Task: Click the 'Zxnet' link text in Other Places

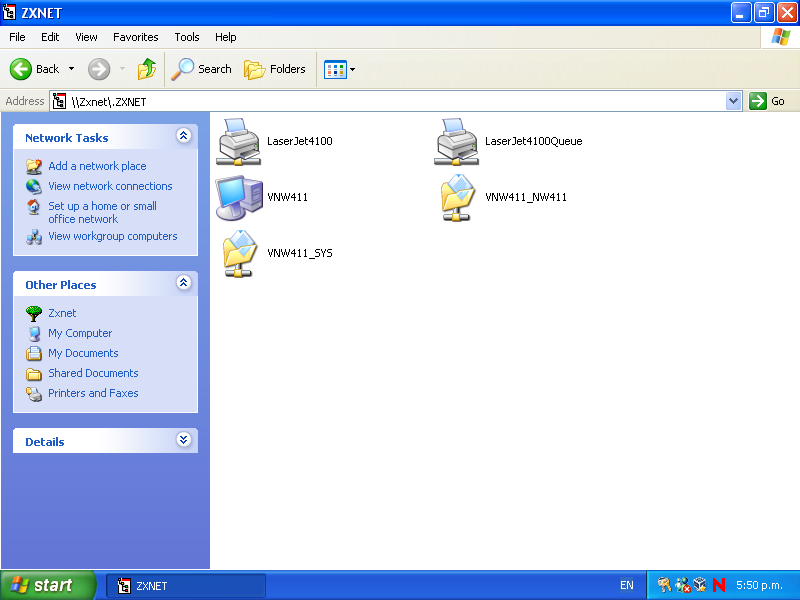Action: pyautogui.click(x=62, y=313)
